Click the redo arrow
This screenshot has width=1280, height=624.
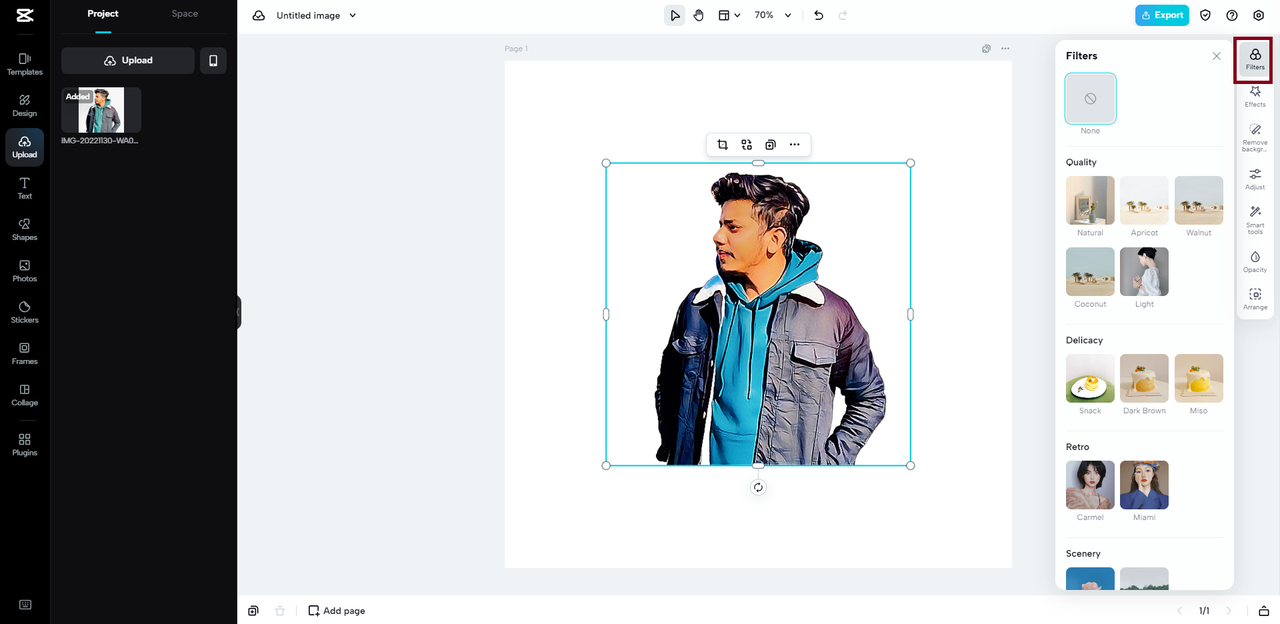[x=843, y=15]
